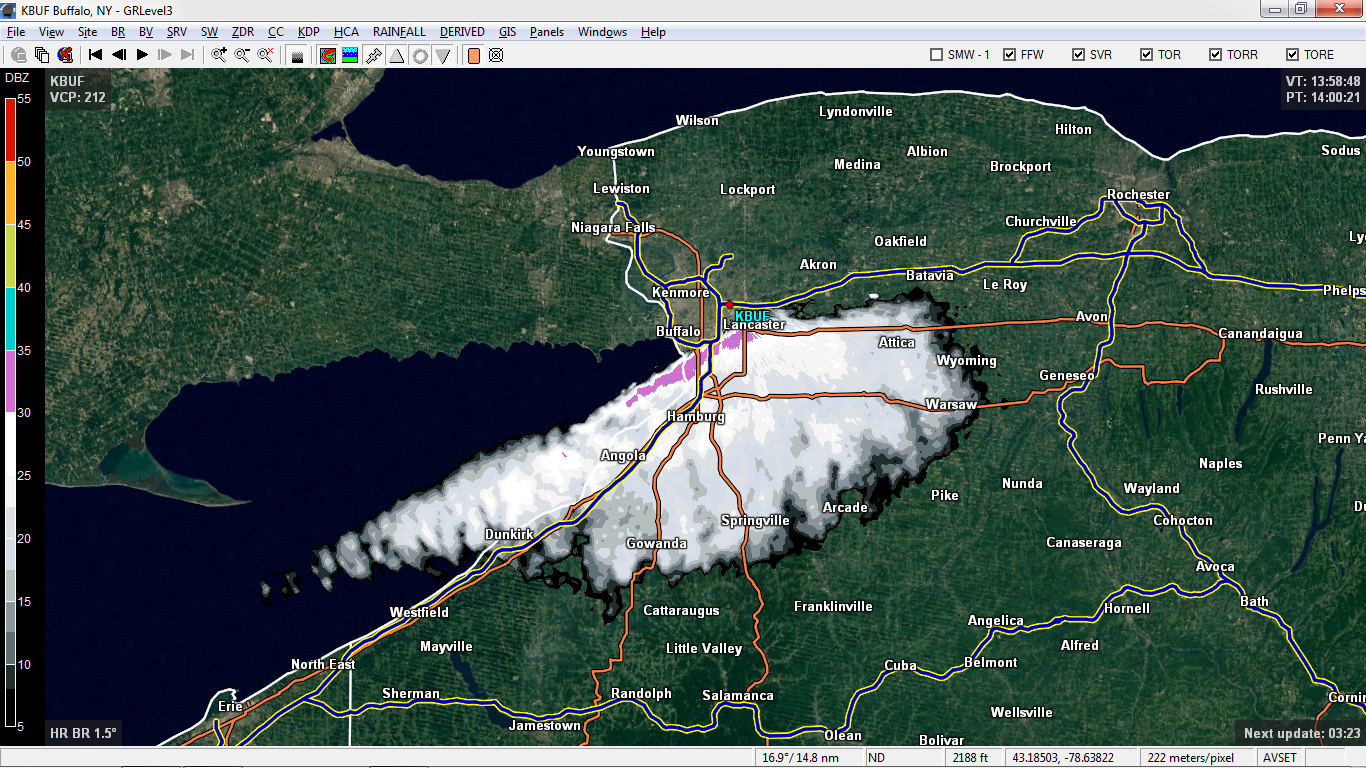Enable the SMW - 1 checkbox
The image size is (1366, 768).
(937, 55)
